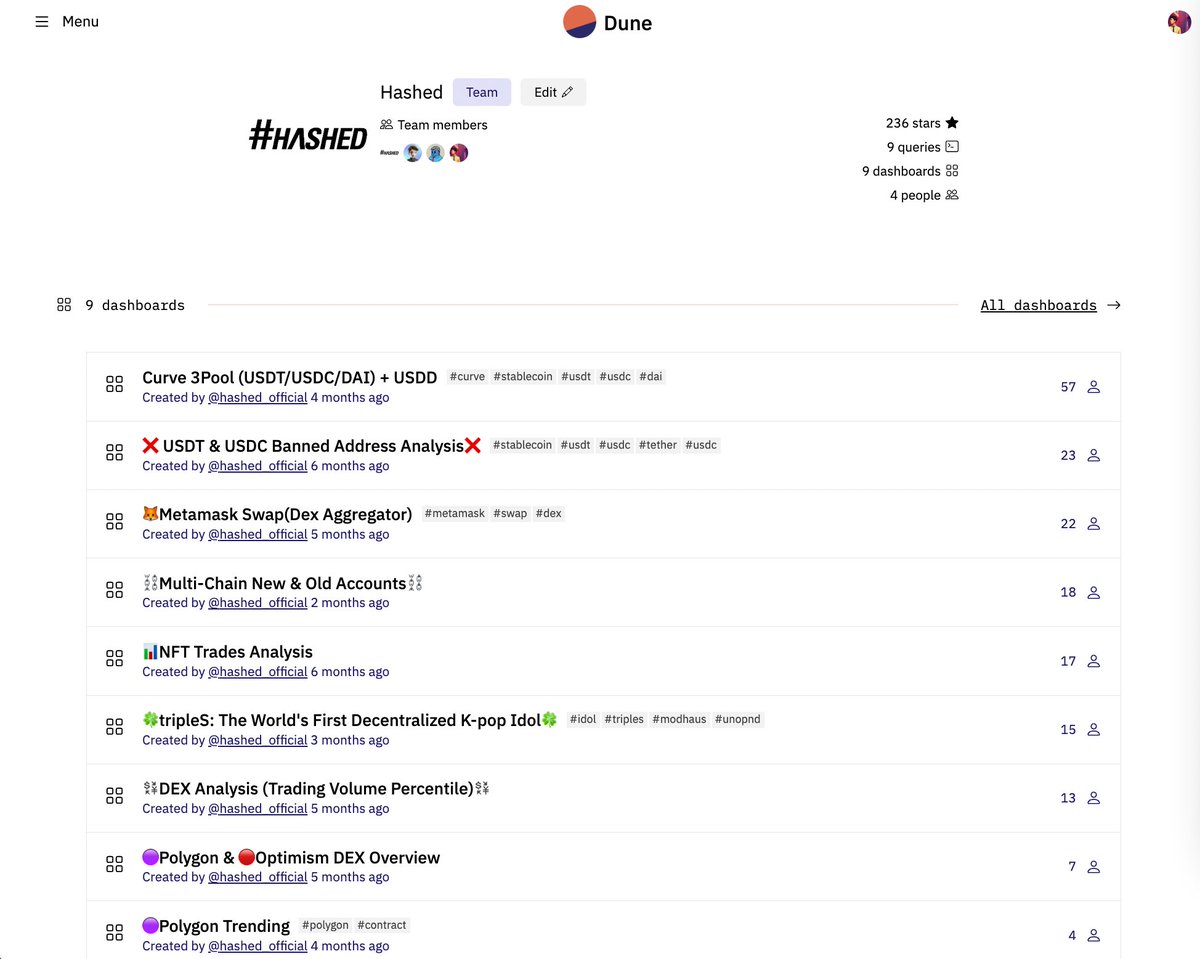This screenshot has width=1200, height=959.
Task: Click the Team members label
Action: (442, 125)
